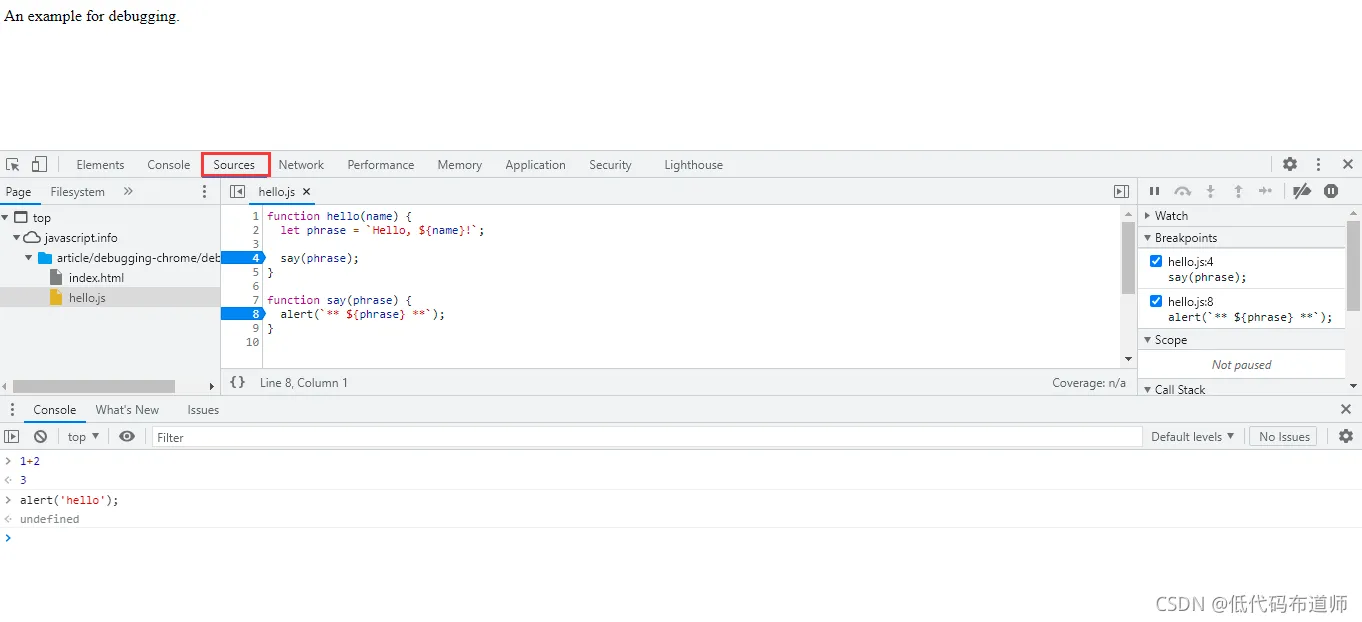
Task: Open the Filesystem tab
Action: tap(77, 192)
